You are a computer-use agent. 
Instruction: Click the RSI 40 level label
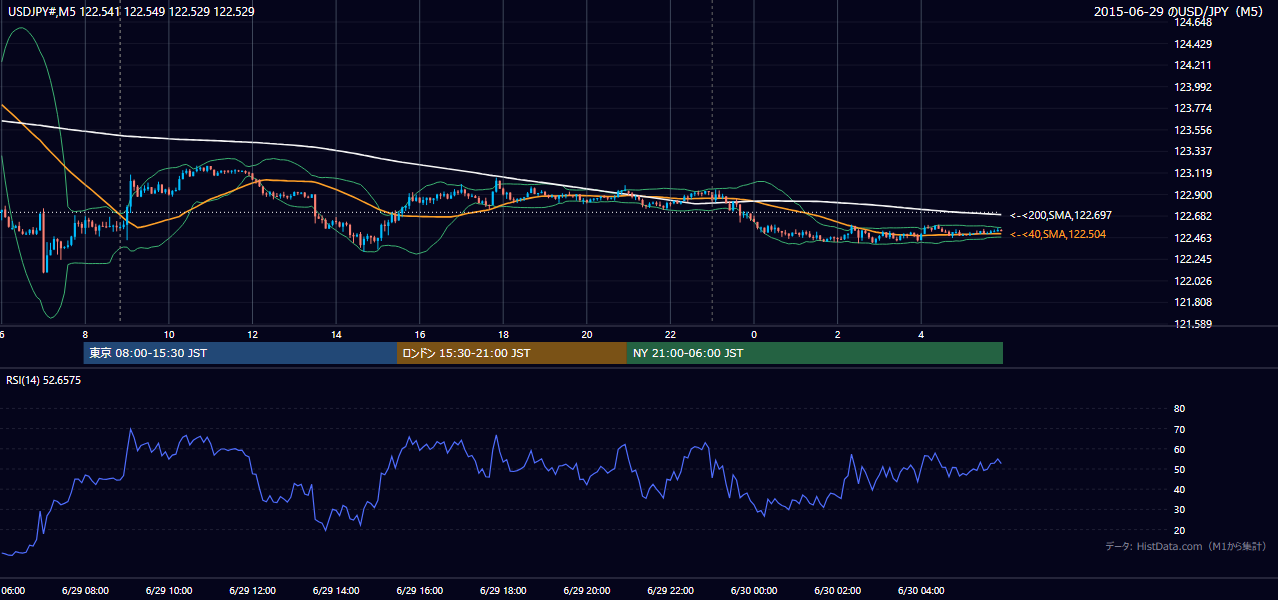tap(1179, 489)
